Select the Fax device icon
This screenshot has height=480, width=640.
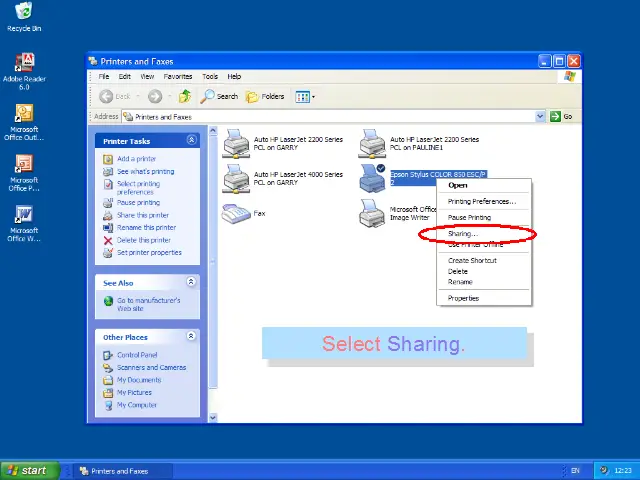(x=236, y=213)
